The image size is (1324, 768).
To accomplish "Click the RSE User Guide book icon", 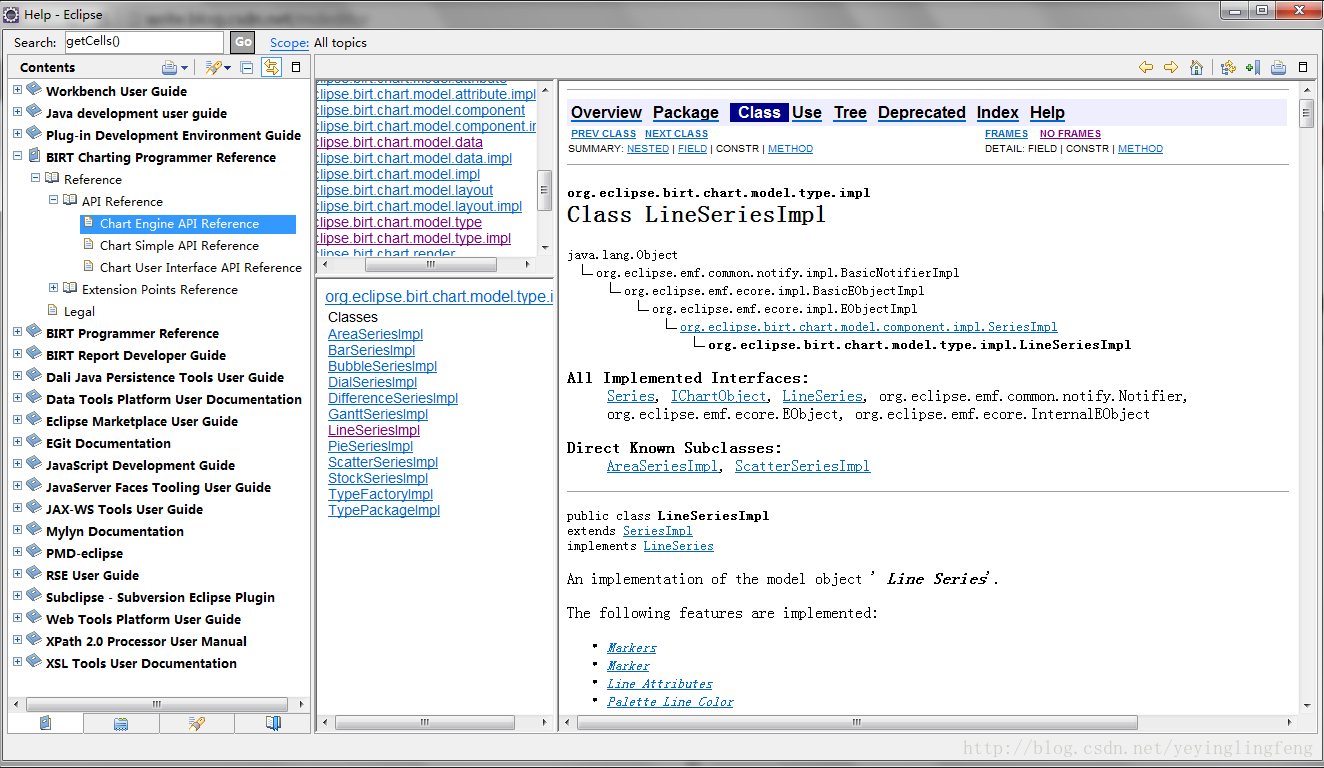I will pyautogui.click(x=34, y=574).
